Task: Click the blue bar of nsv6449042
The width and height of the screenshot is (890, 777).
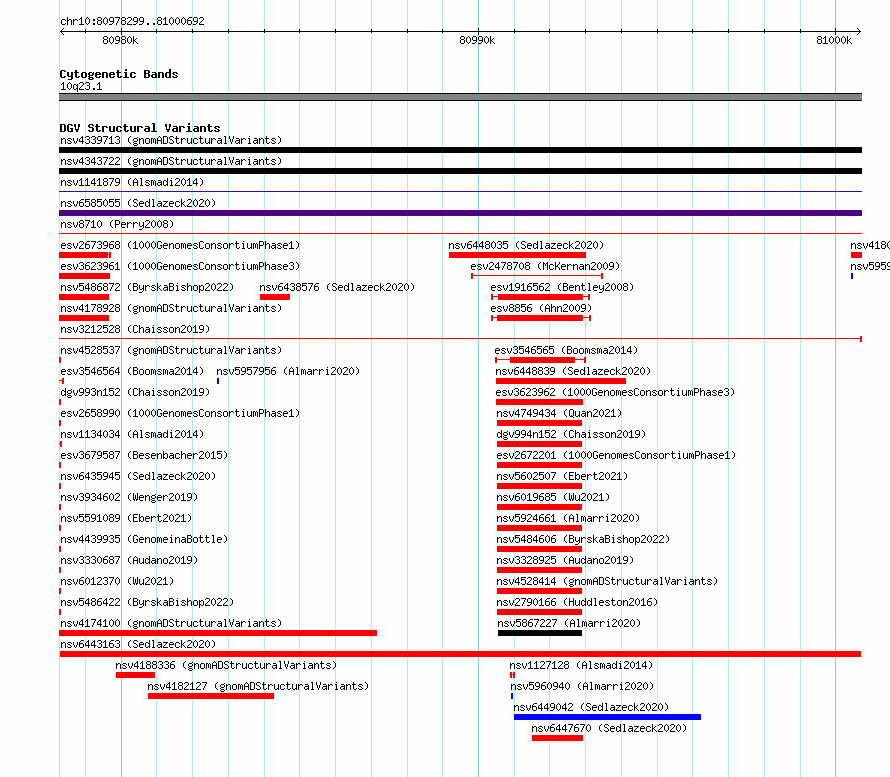Action: tap(607, 717)
